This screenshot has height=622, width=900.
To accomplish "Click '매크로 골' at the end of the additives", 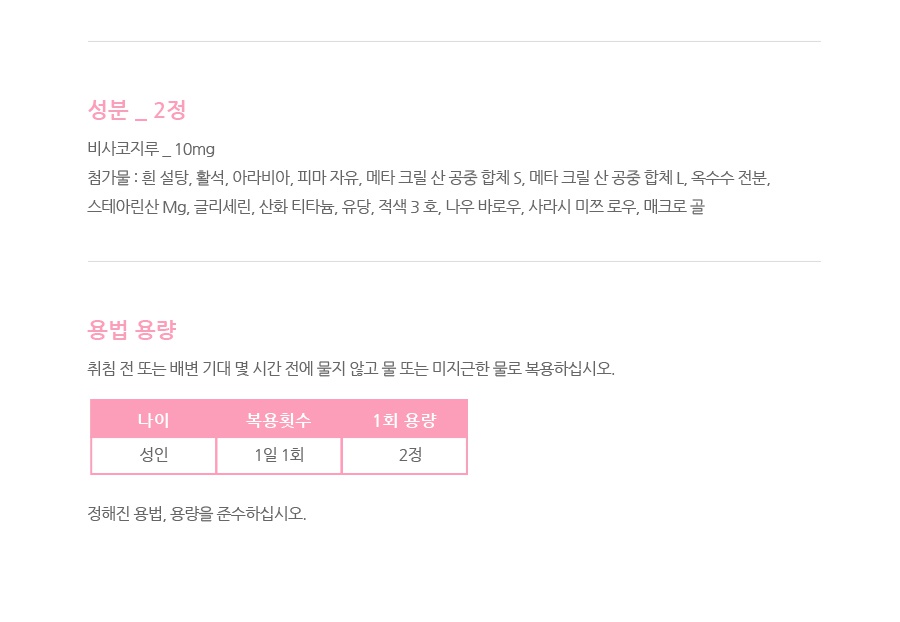I will pos(675,207).
